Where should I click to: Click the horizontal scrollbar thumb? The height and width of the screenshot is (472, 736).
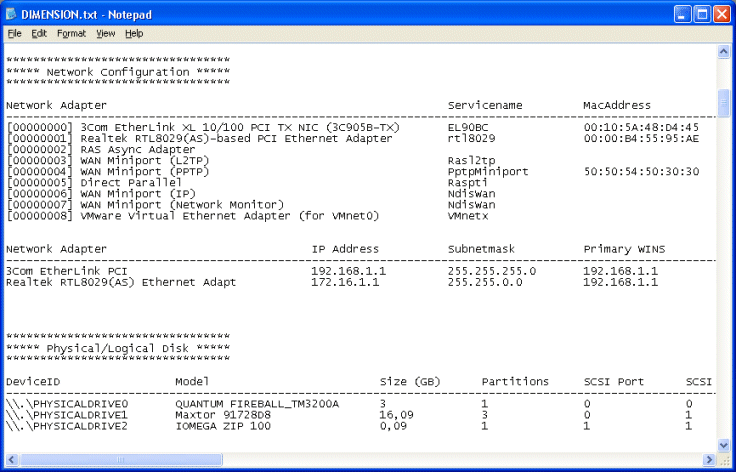121,459
